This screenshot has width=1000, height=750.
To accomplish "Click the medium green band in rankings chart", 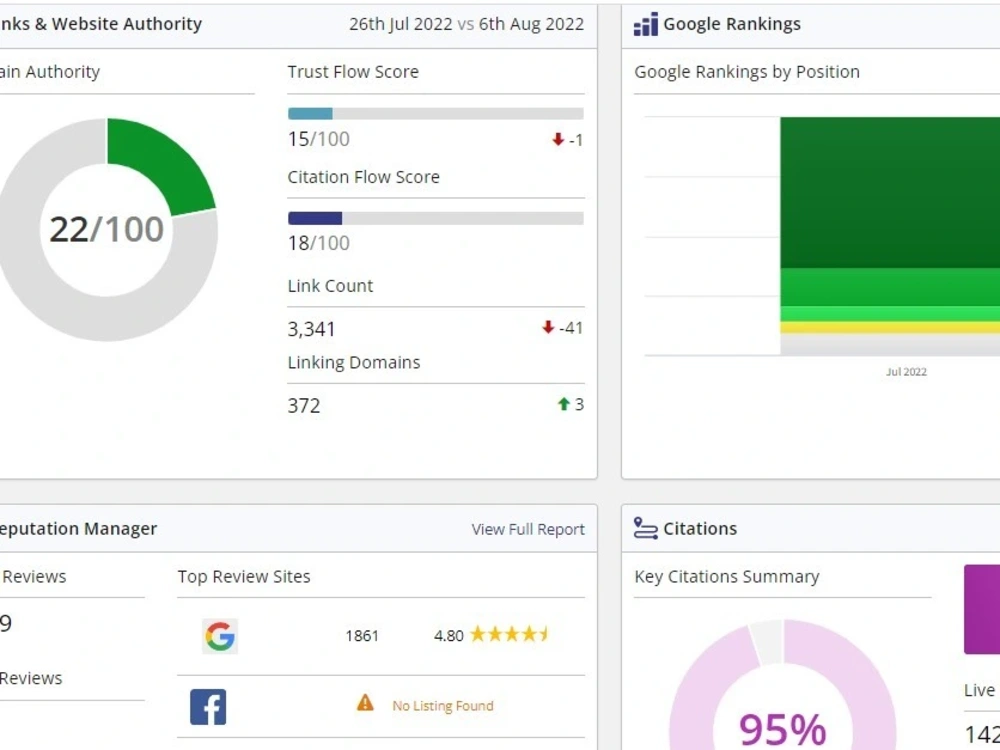I will pos(890,287).
